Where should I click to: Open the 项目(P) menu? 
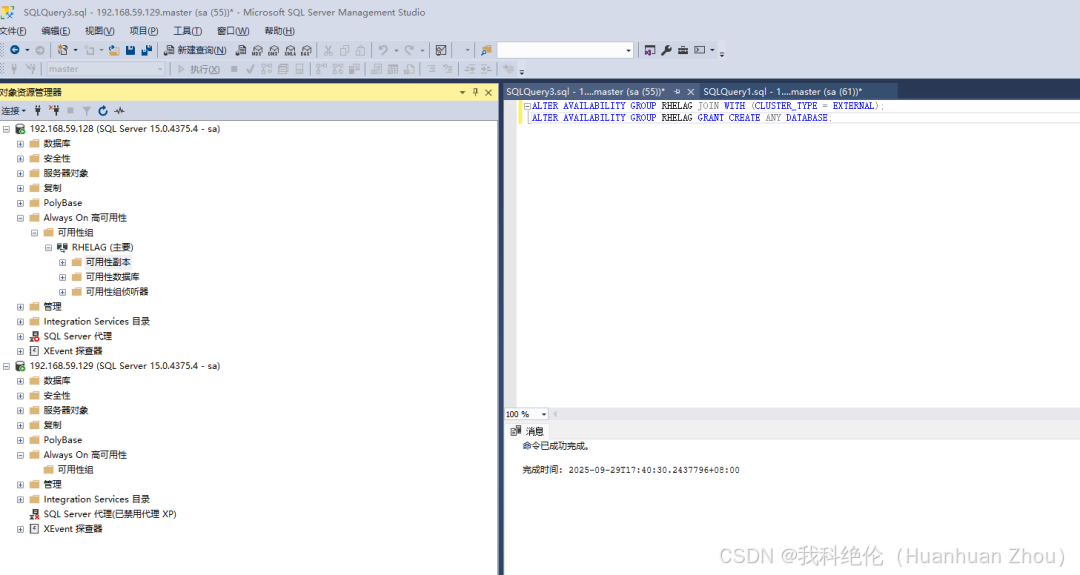pyautogui.click(x=143, y=31)
